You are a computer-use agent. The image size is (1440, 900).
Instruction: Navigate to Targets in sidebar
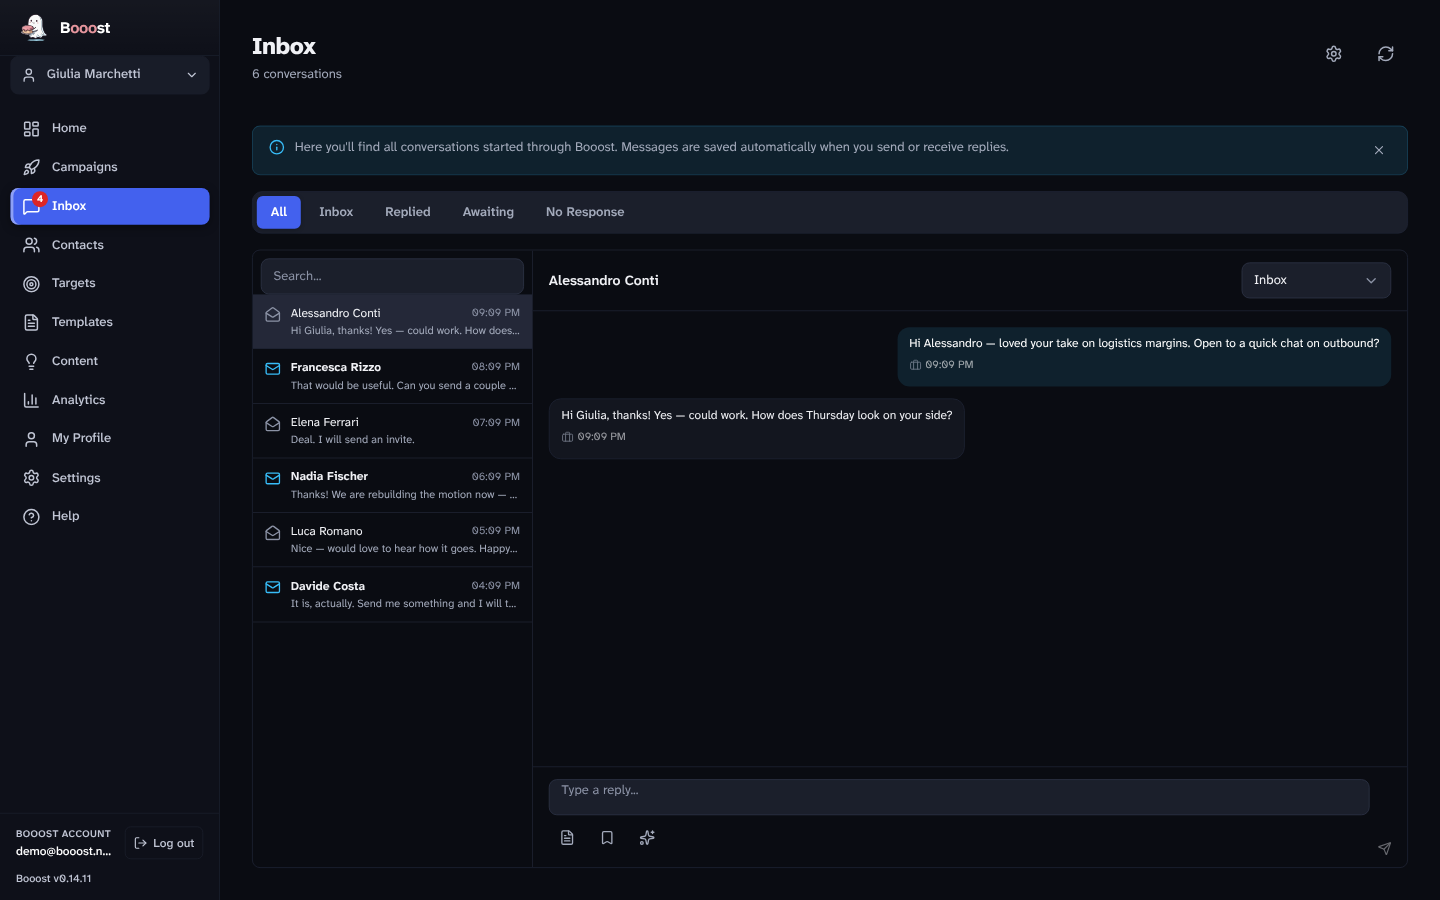tap(110, 283)
